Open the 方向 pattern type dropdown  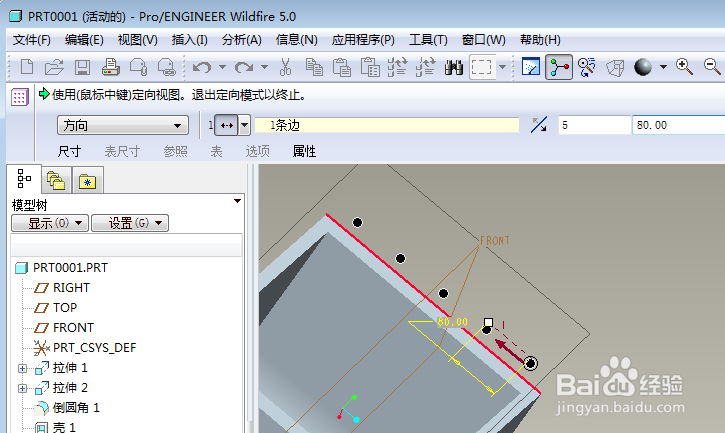(123, 125)
